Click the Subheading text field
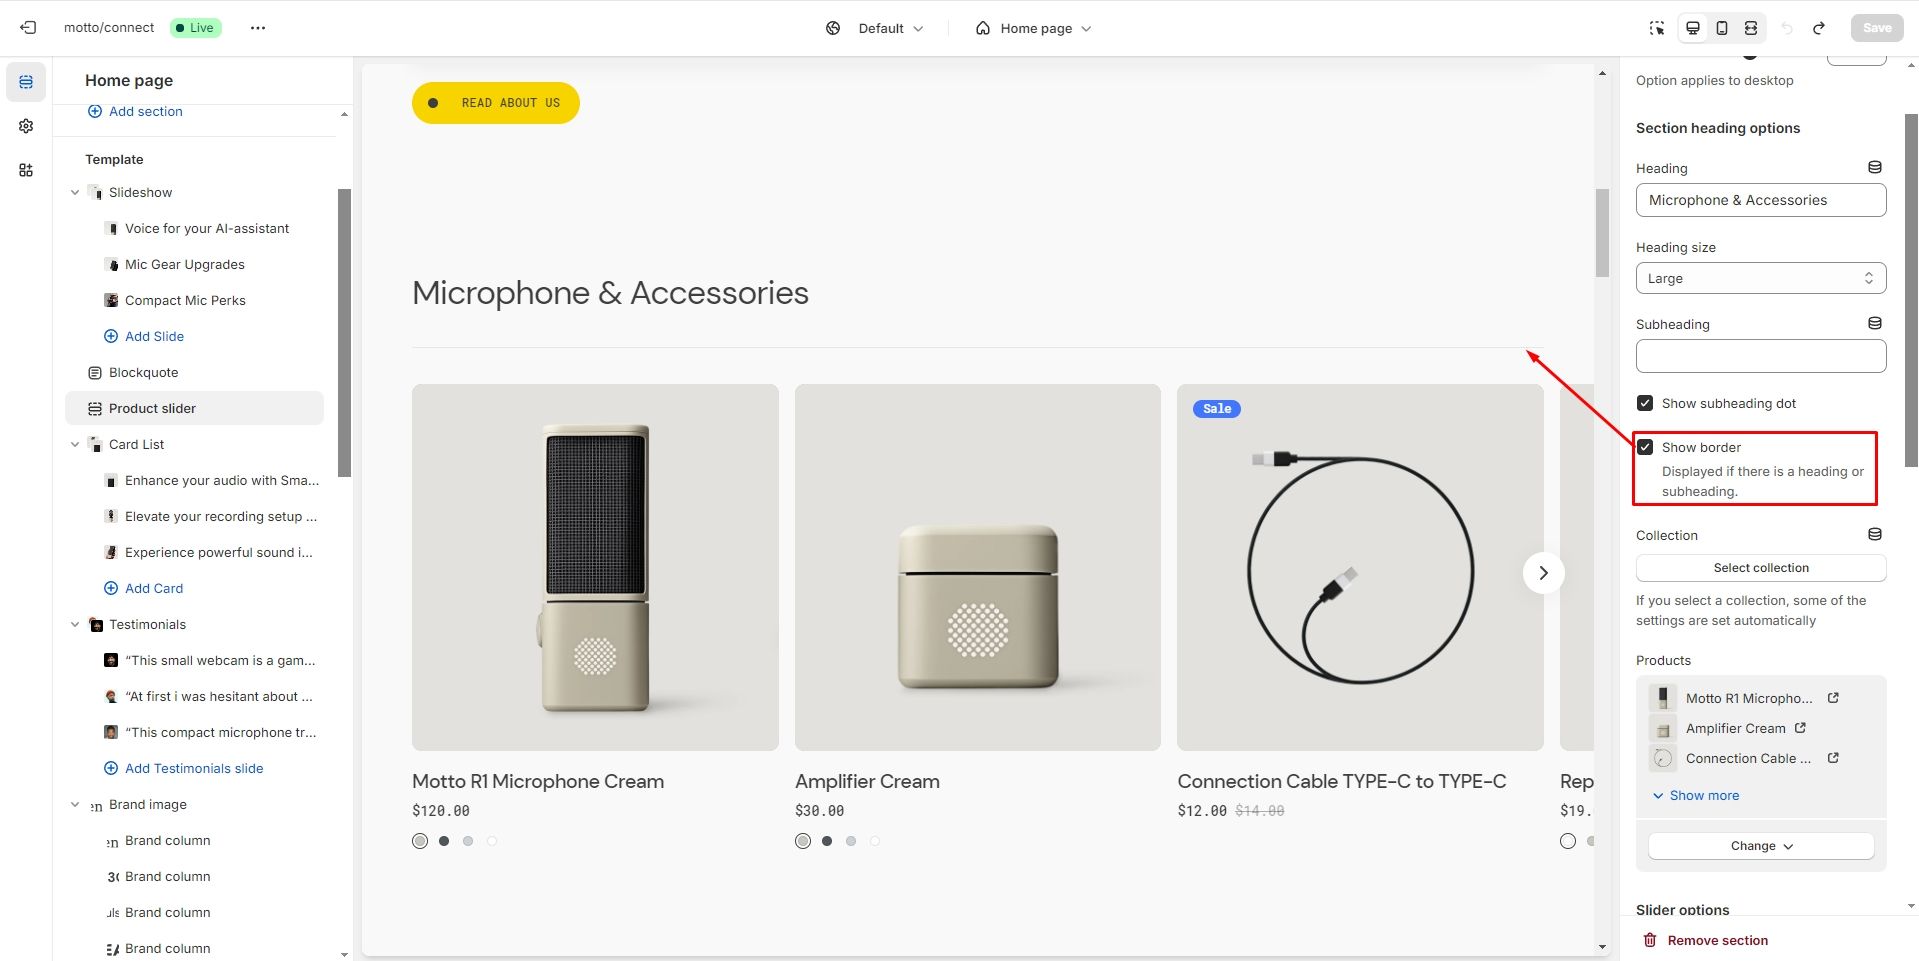The width and height of the screenshot is (1919, 961). coord(1761,356)
